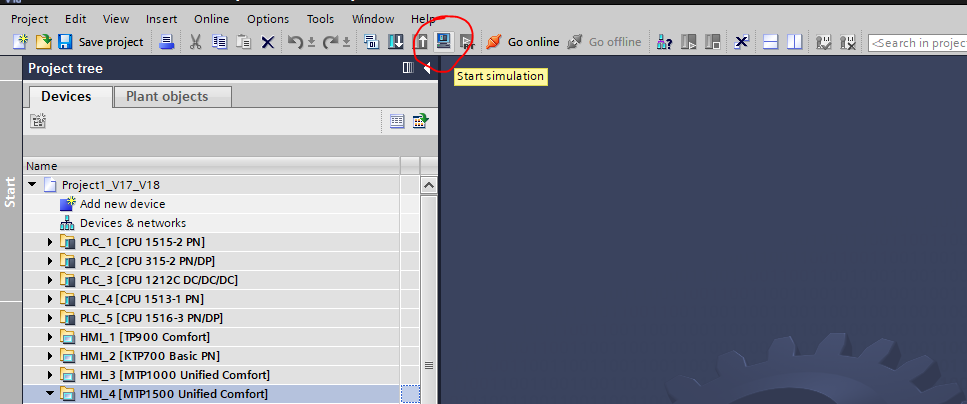Expand PLC_1 [CPU 1515-2 PN]
This screenshot has width=967, height=404.
point(50,242)
